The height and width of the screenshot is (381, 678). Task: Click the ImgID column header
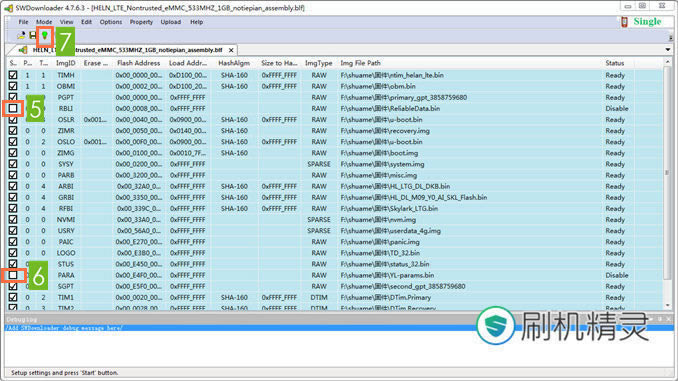66,63
